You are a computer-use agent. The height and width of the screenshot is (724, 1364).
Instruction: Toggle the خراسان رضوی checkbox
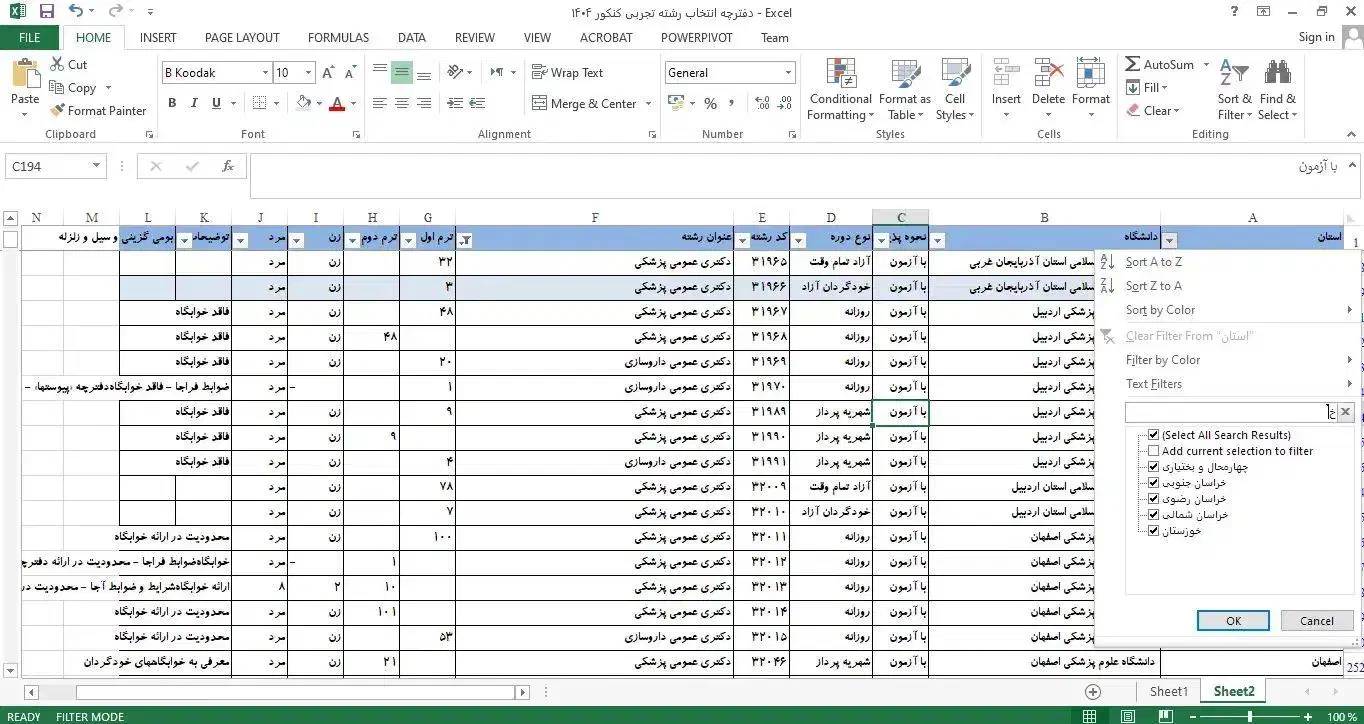pyautogui.click(x=1154, y=499)
